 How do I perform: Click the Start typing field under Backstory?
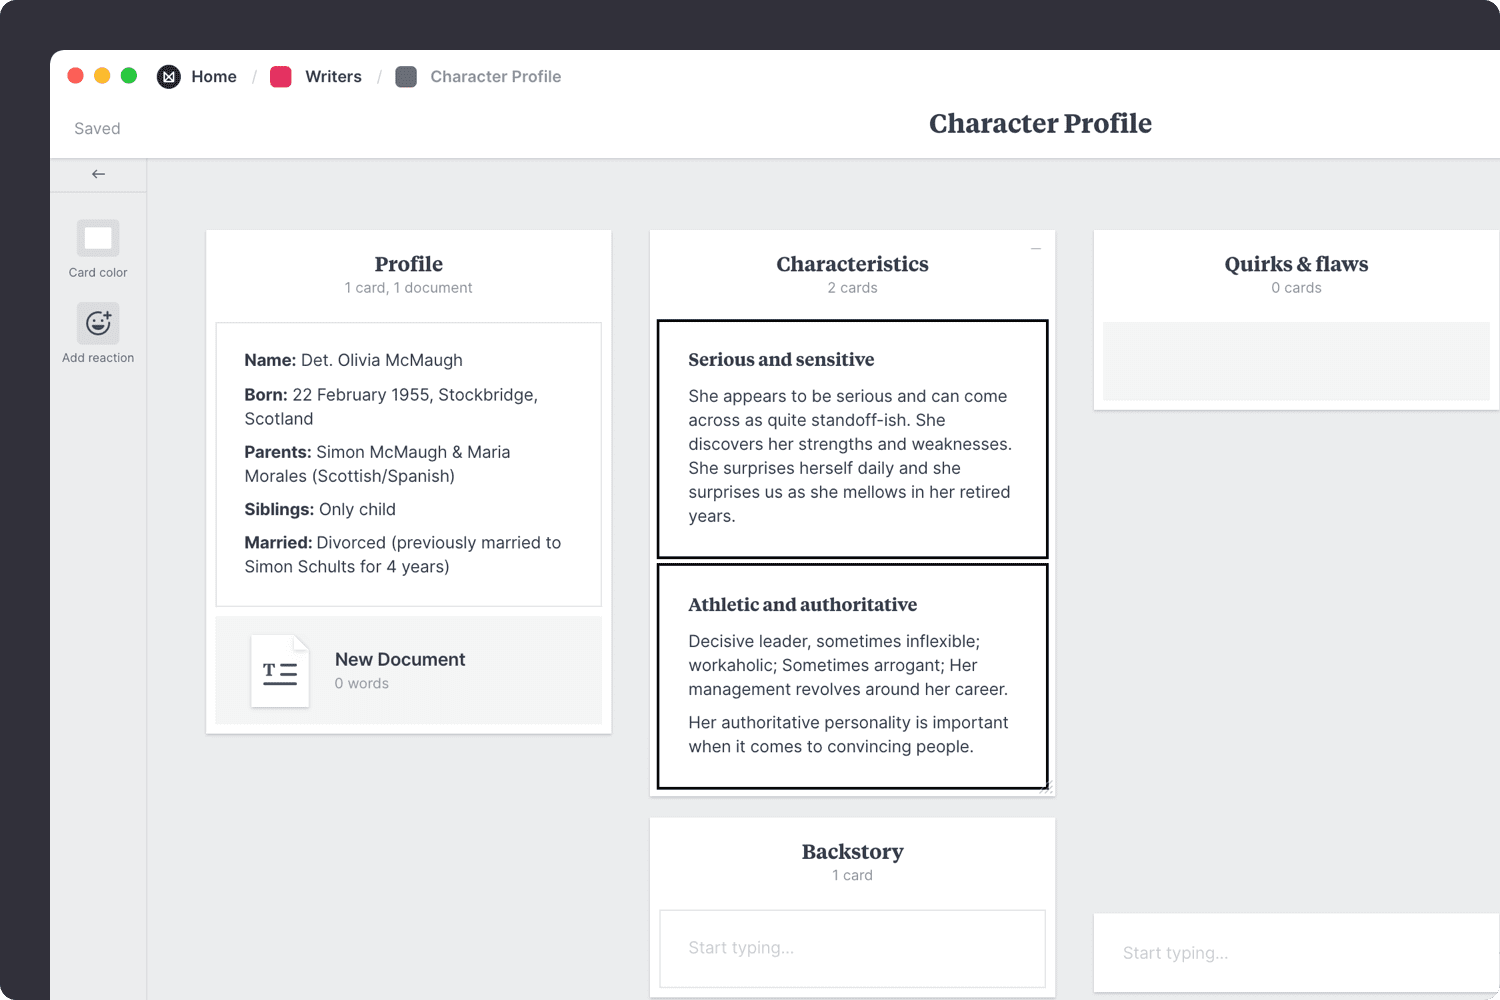[852, 948]
